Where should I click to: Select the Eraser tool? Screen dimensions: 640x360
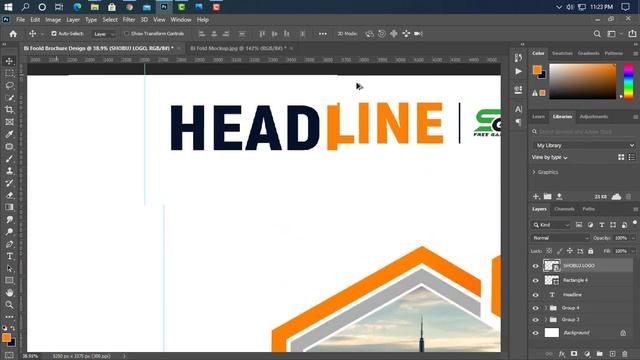(x=9, y=195)
